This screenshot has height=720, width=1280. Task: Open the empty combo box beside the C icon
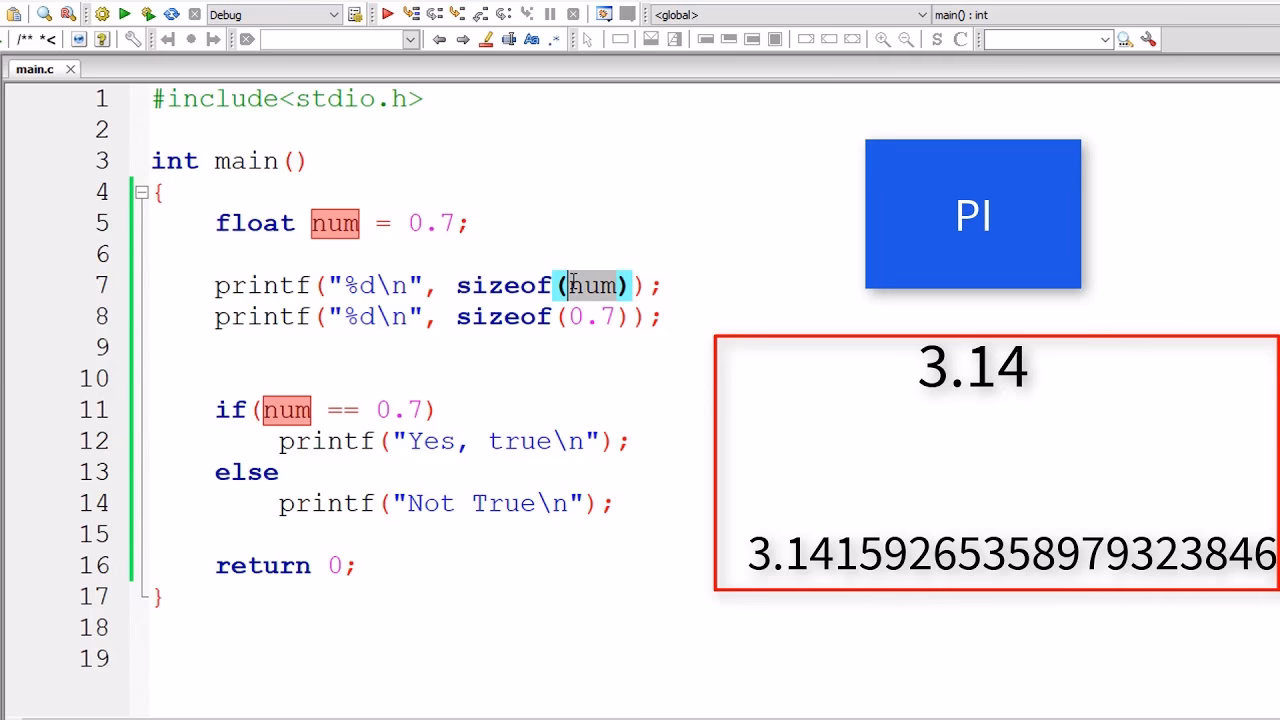[1048, 39]
